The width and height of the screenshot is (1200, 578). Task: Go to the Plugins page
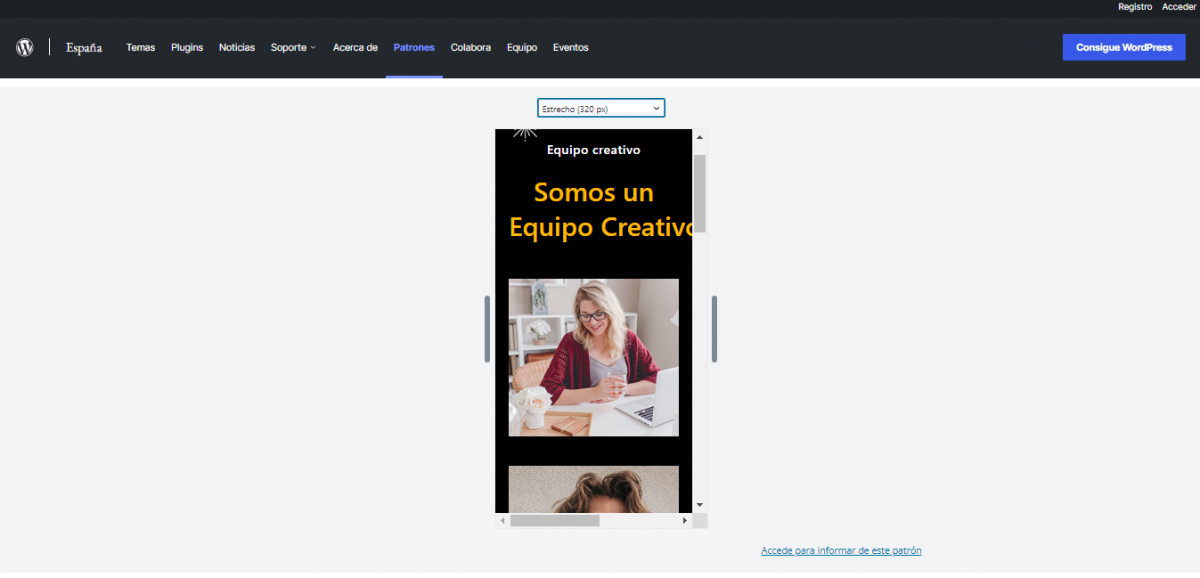tap(187, 47)
